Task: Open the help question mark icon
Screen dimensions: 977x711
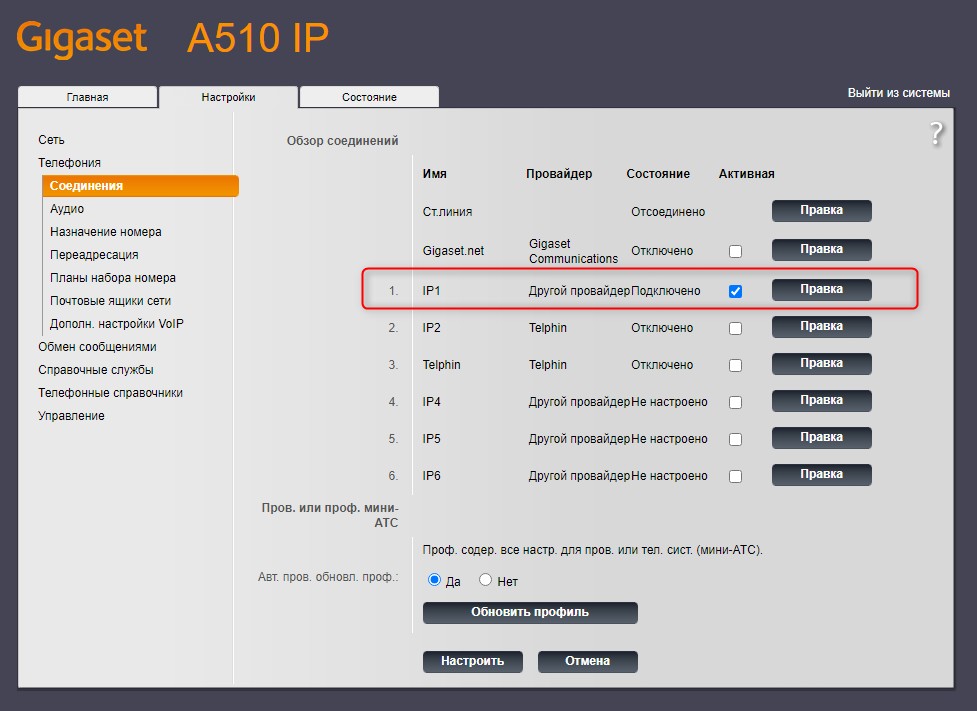Action: click(936, 133)
